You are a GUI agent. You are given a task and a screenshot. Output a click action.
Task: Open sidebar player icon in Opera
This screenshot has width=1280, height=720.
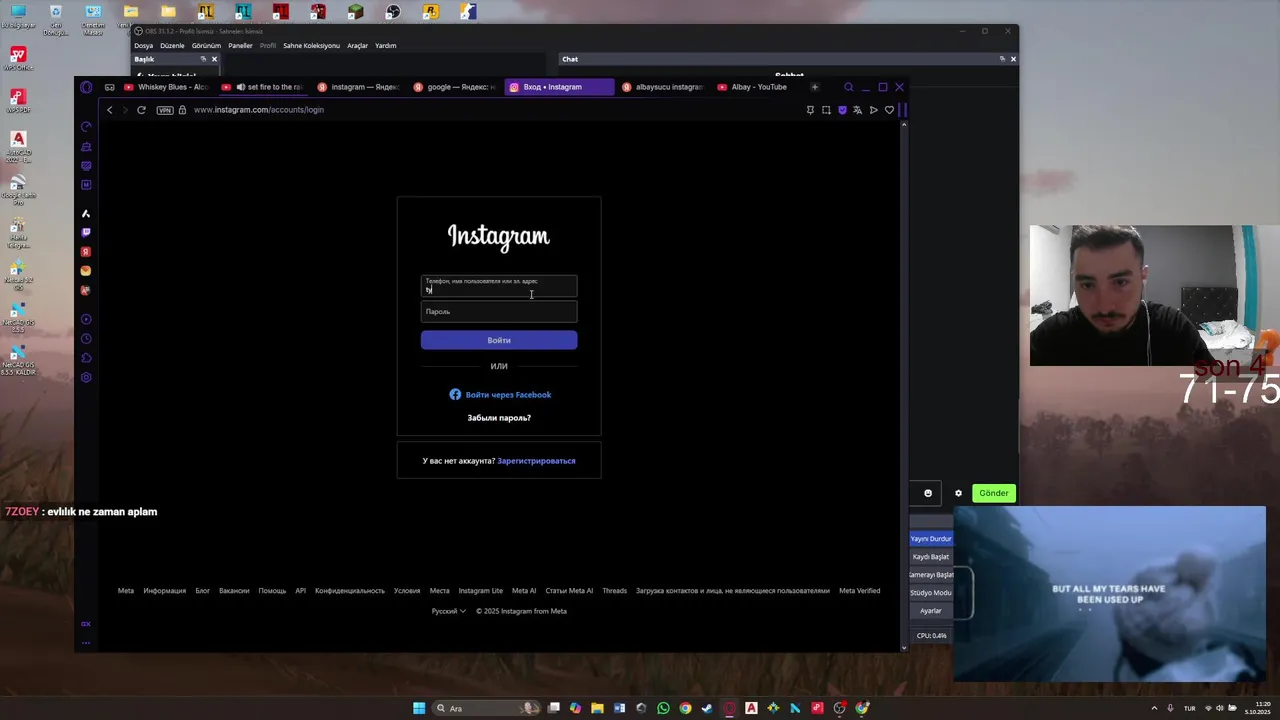tap(86, 319)
